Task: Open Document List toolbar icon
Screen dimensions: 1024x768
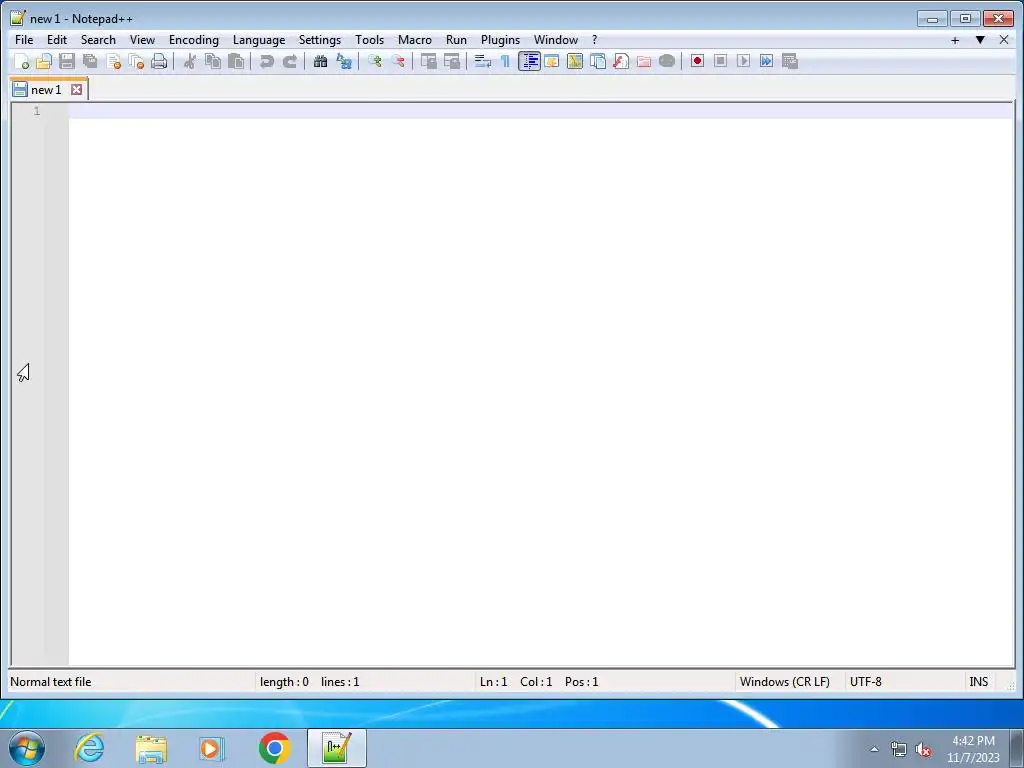Action: click(598, 61)
